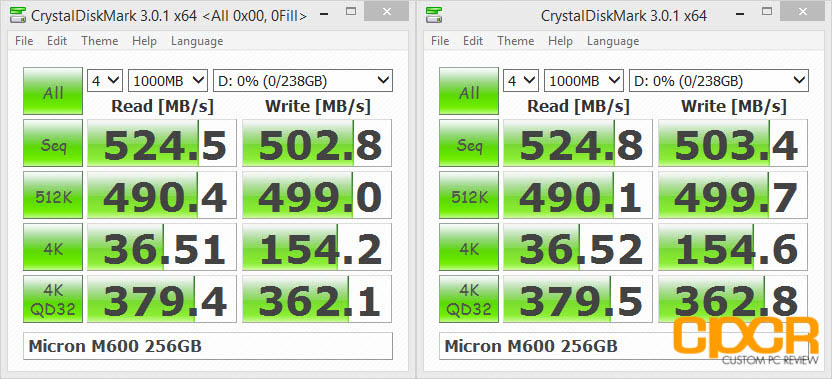This screenshot has width=832, height=379.
Task: Open 1000MB size dropdown in left window
Action: pos(168,81)
